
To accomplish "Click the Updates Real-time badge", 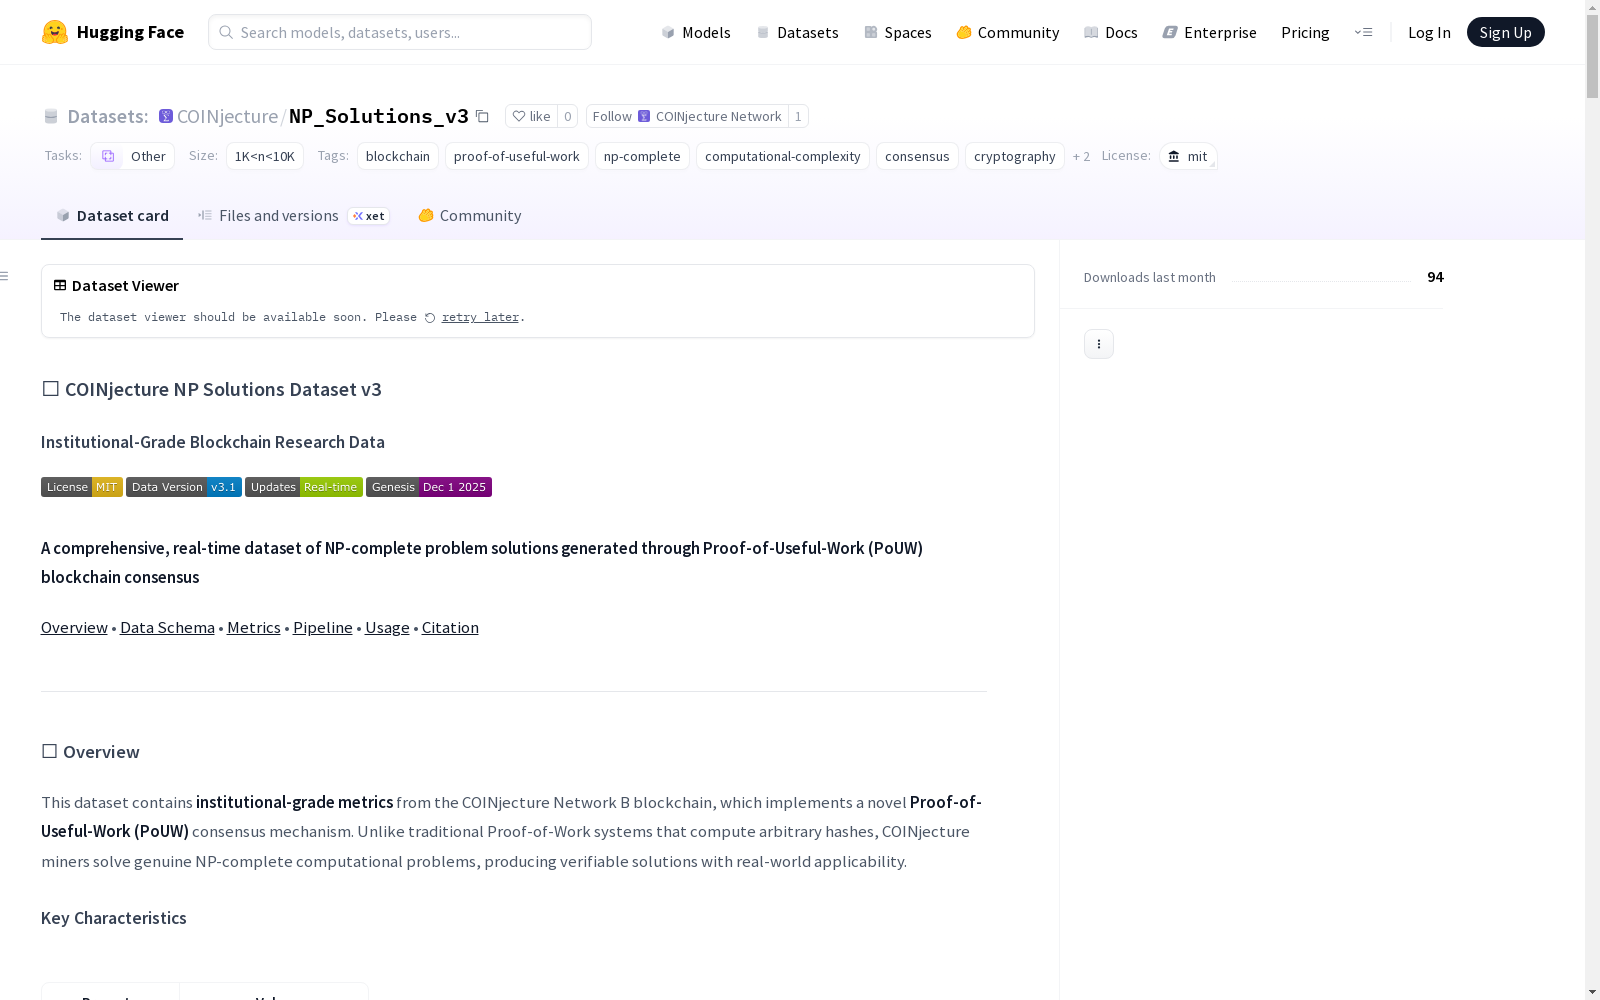I will (304, 487).
